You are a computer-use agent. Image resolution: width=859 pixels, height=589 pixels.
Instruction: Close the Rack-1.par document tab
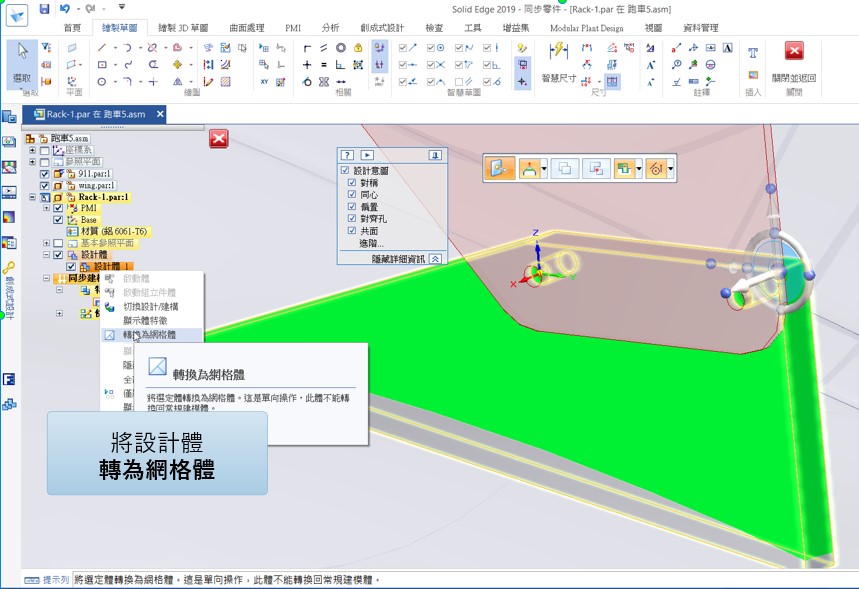(160, 114)
